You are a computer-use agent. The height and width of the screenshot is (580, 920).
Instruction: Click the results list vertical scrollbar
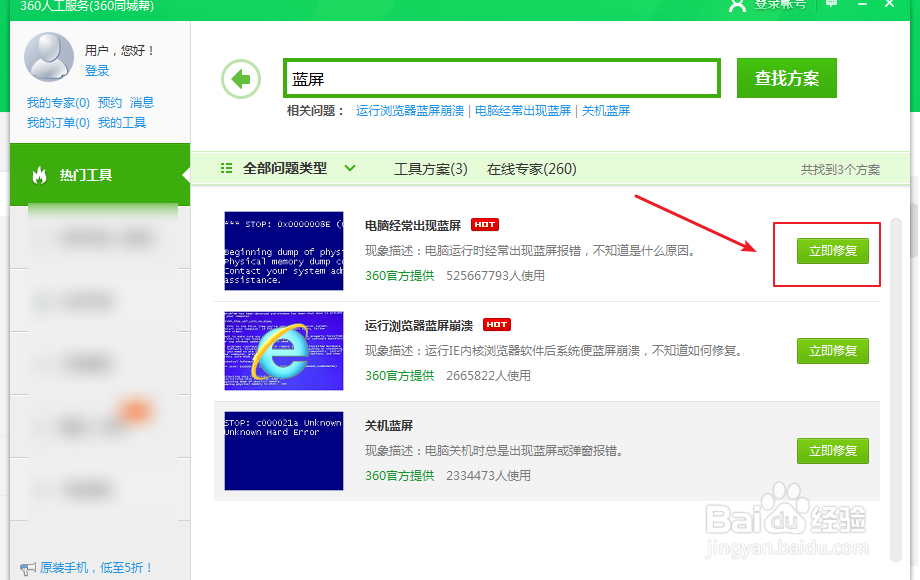[x=895, y=390]
